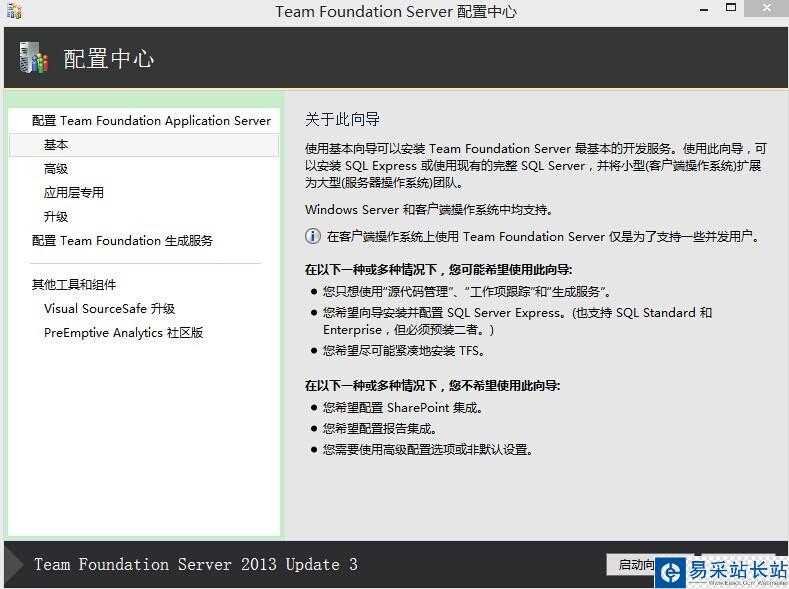Click the Configuration Center server icon in header
This screenshot has width=789, height=589.
click(x=33, y=58)
